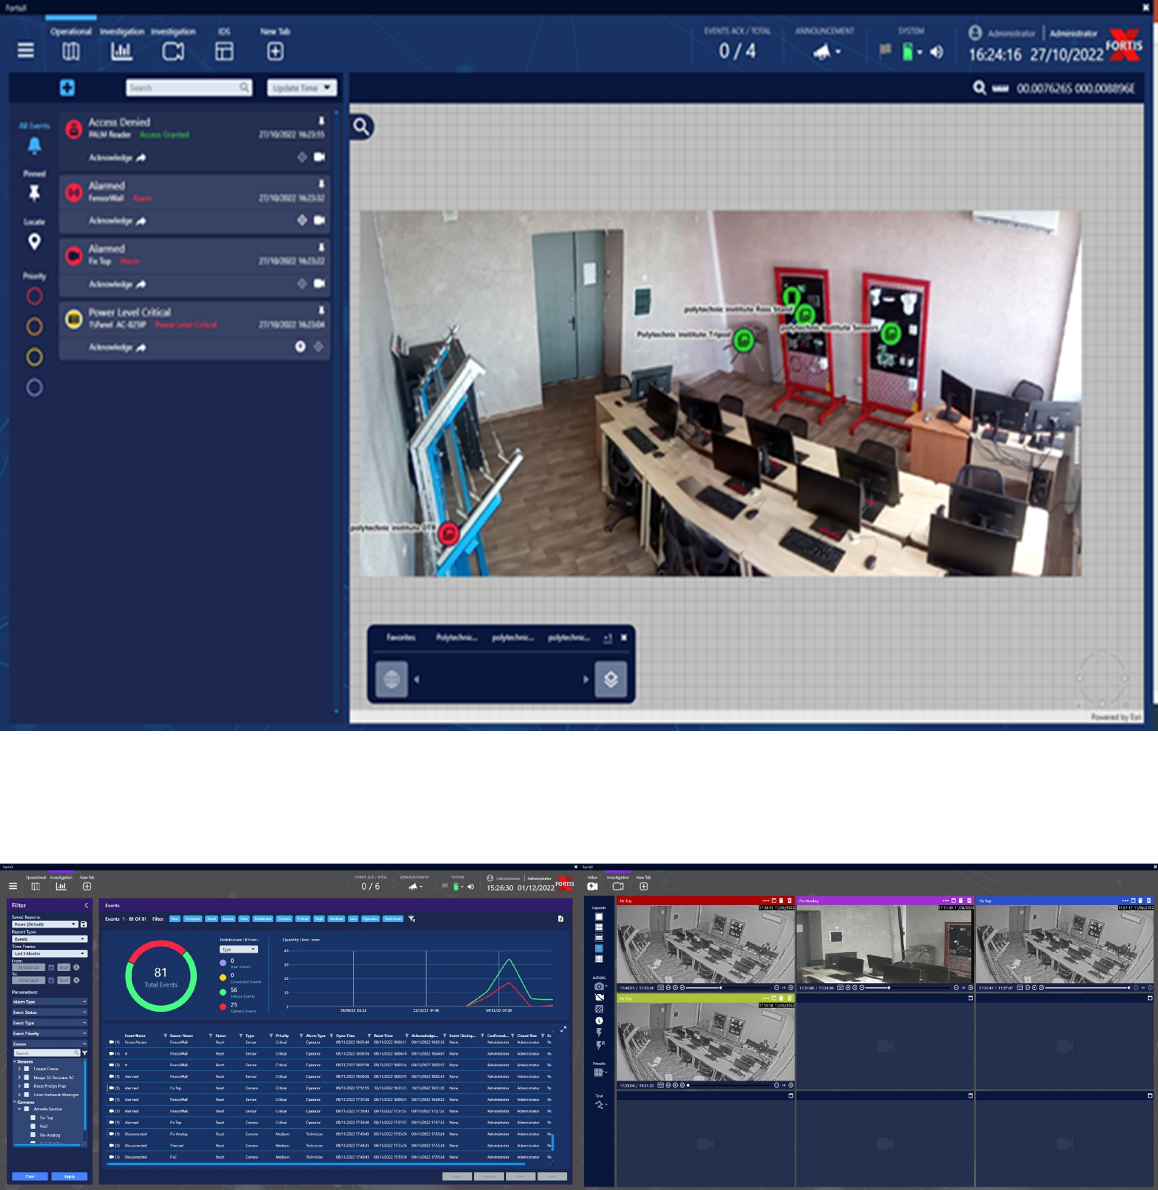Locate the Fix Top Alarmed event on map
The width and height of the screenshot is (1158, 1190).
pos(302,283)
